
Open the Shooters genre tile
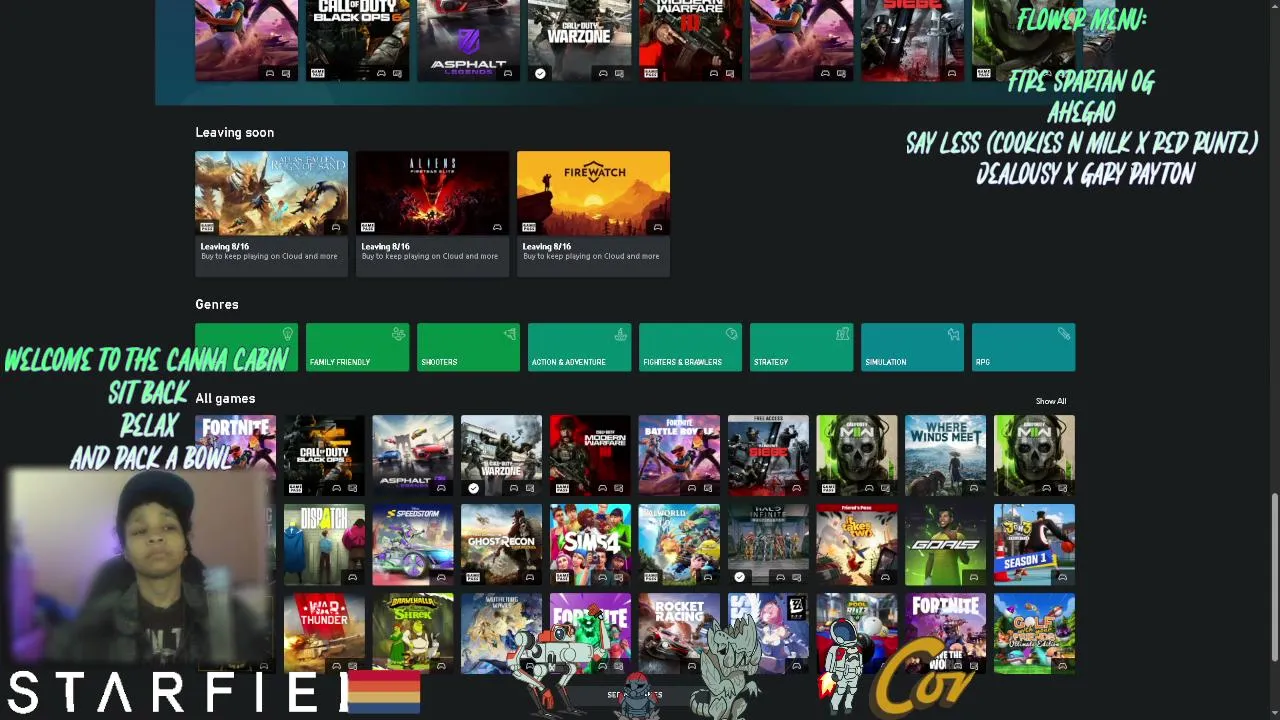click(468, 347)
